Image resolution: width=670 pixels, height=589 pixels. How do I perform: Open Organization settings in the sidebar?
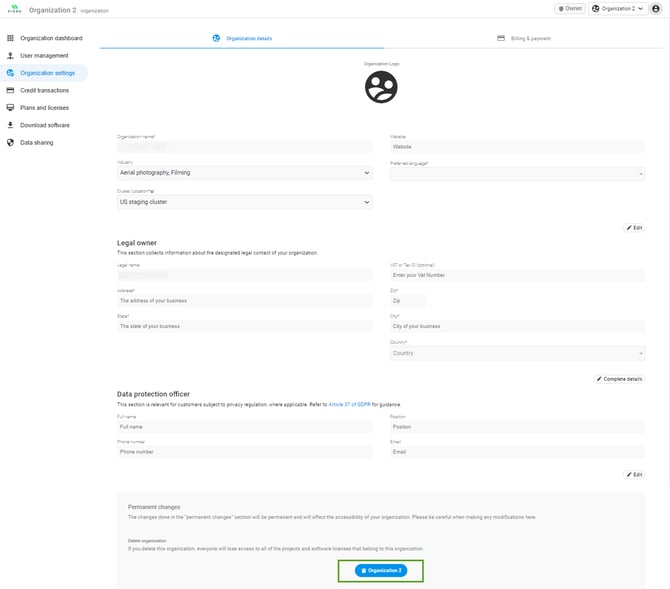click(46, 73)
